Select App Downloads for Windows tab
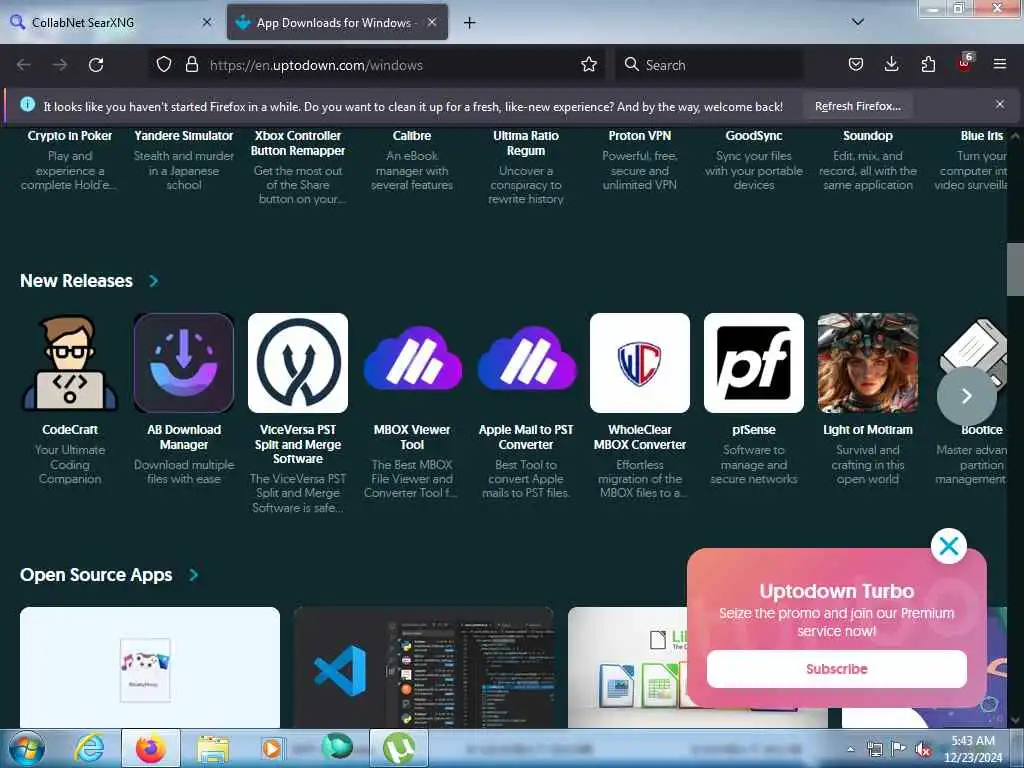The image size is (1024, 768). [337, 22]
